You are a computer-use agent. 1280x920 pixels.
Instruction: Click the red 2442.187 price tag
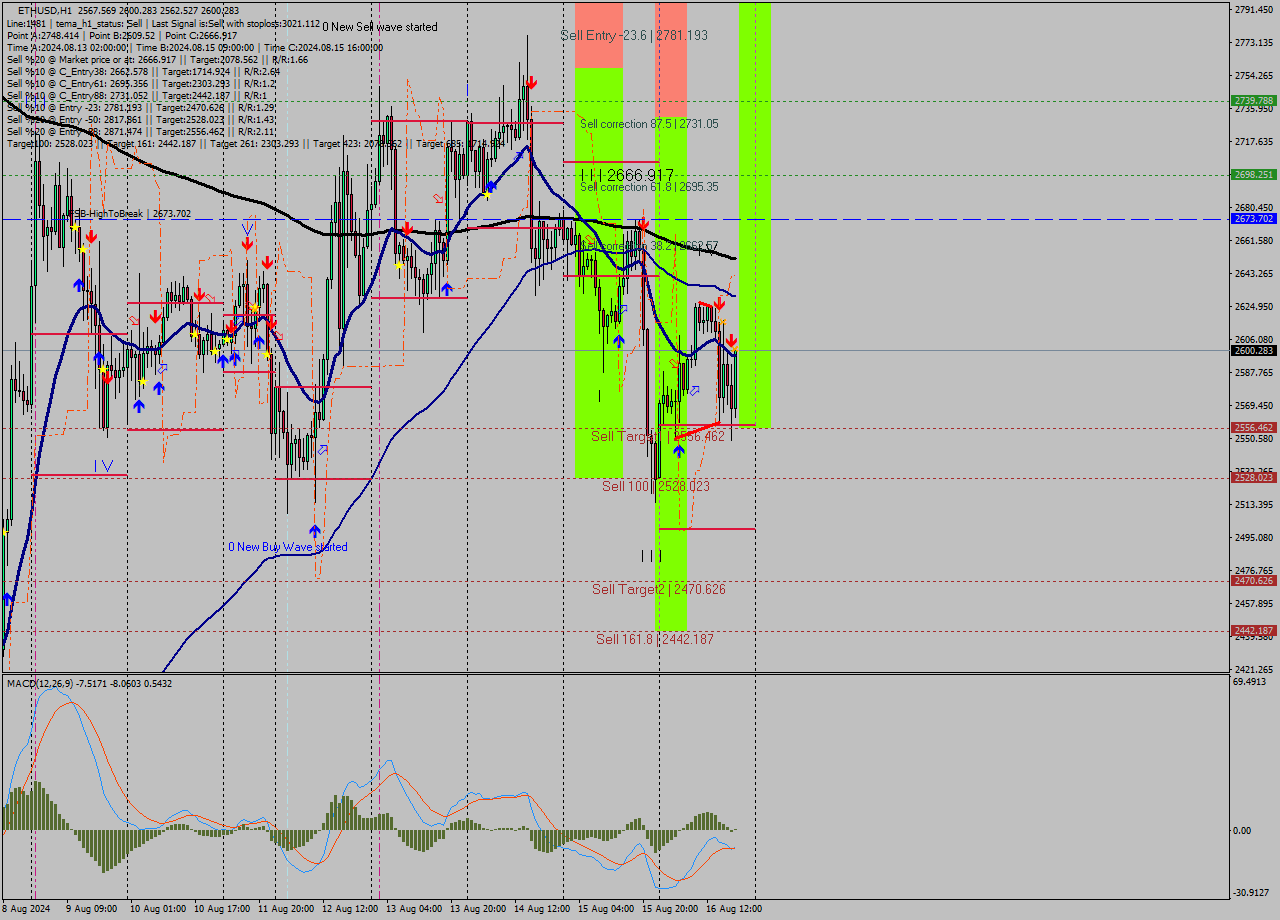[x=1254, y=631]
